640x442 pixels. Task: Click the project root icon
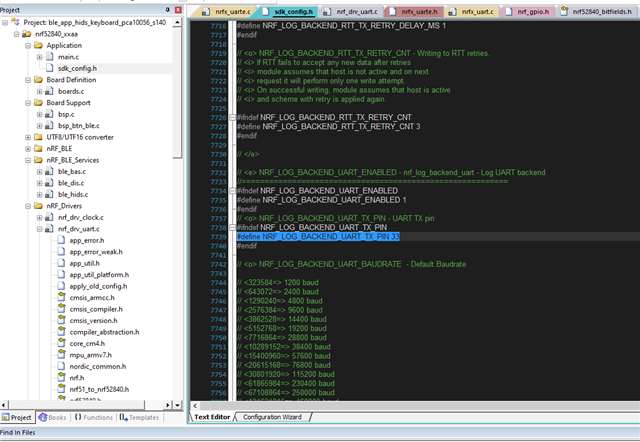click(15, 22)
